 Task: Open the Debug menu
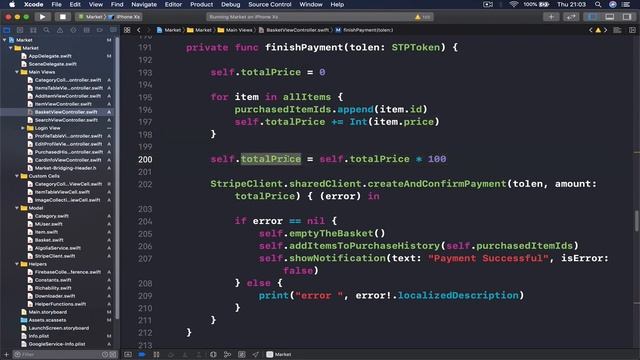(231, 4)
